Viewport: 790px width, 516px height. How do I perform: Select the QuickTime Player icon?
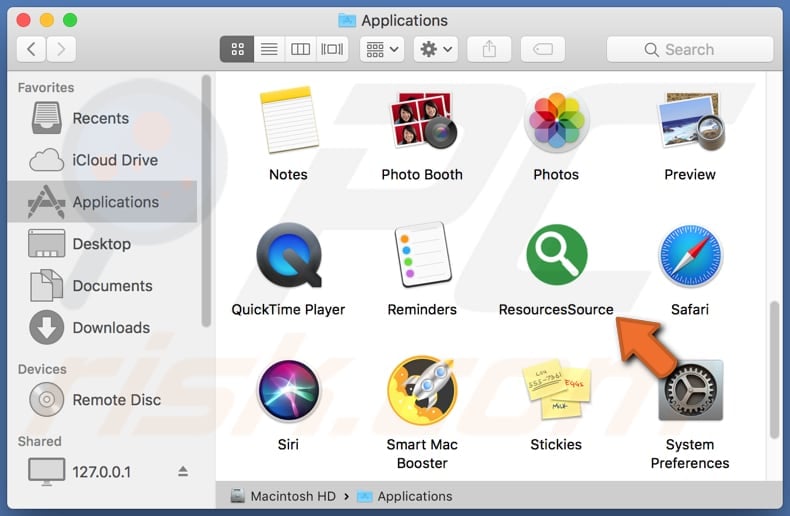(289, 255)
